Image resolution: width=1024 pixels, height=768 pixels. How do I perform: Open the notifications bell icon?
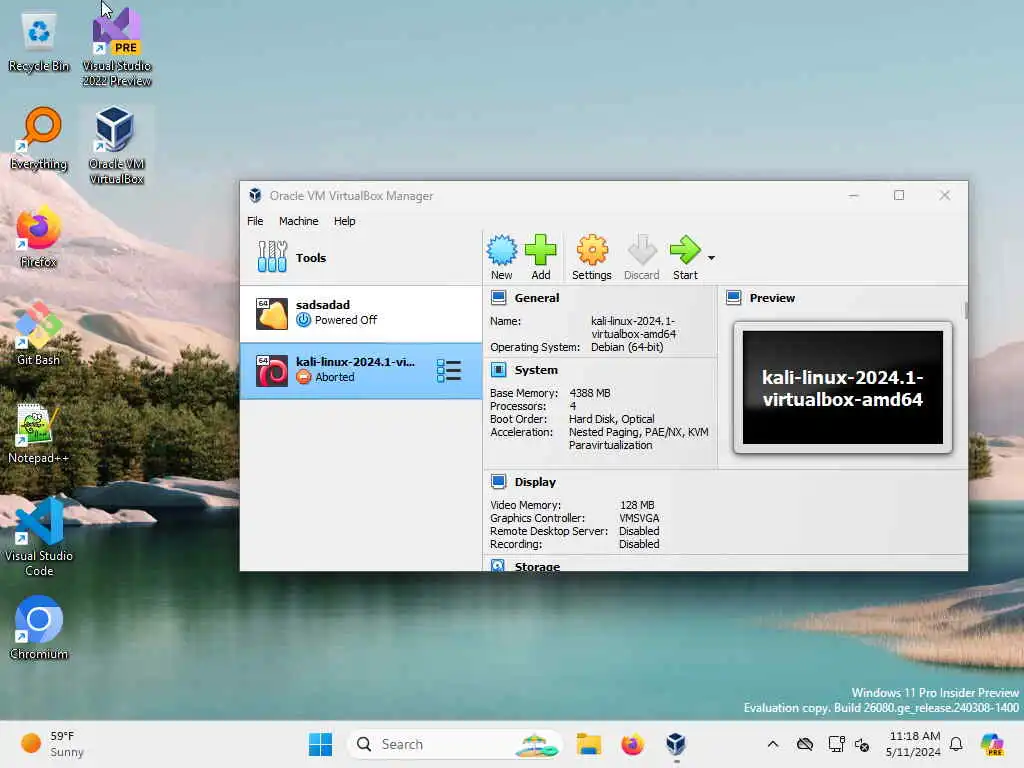[956, 744]
